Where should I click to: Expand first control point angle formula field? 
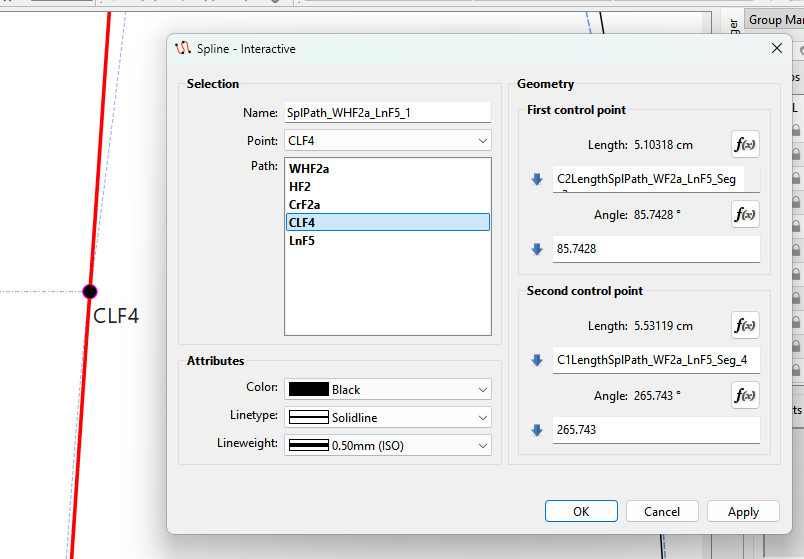pos(537,249)
